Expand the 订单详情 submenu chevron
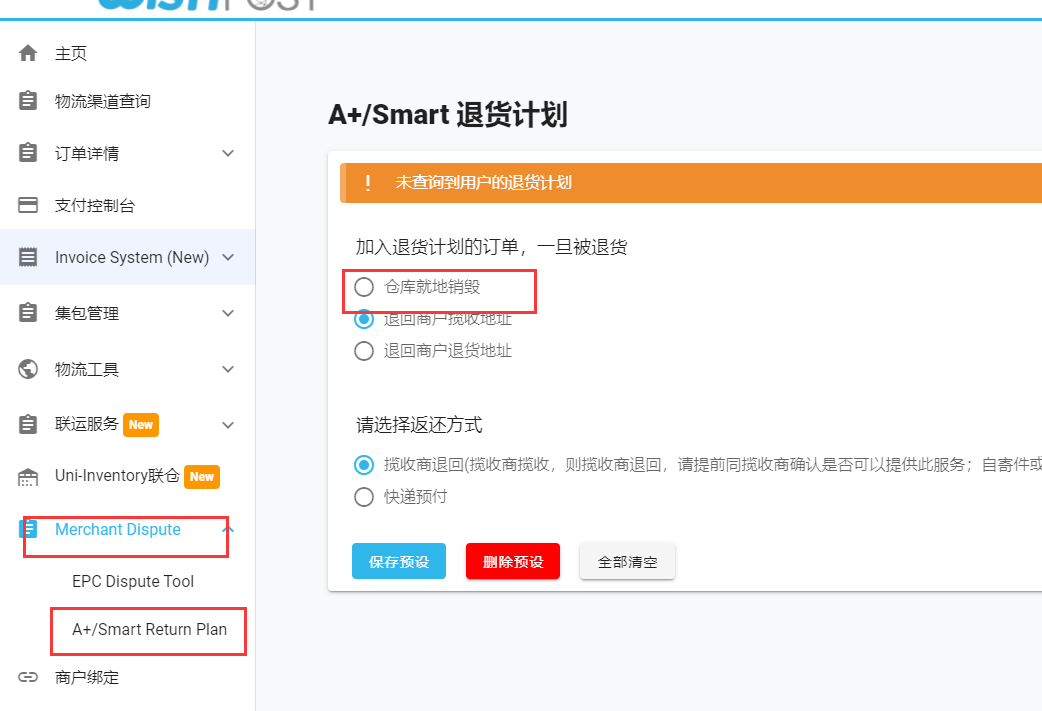Viewport: 1042px width, 711px height. 228,153
